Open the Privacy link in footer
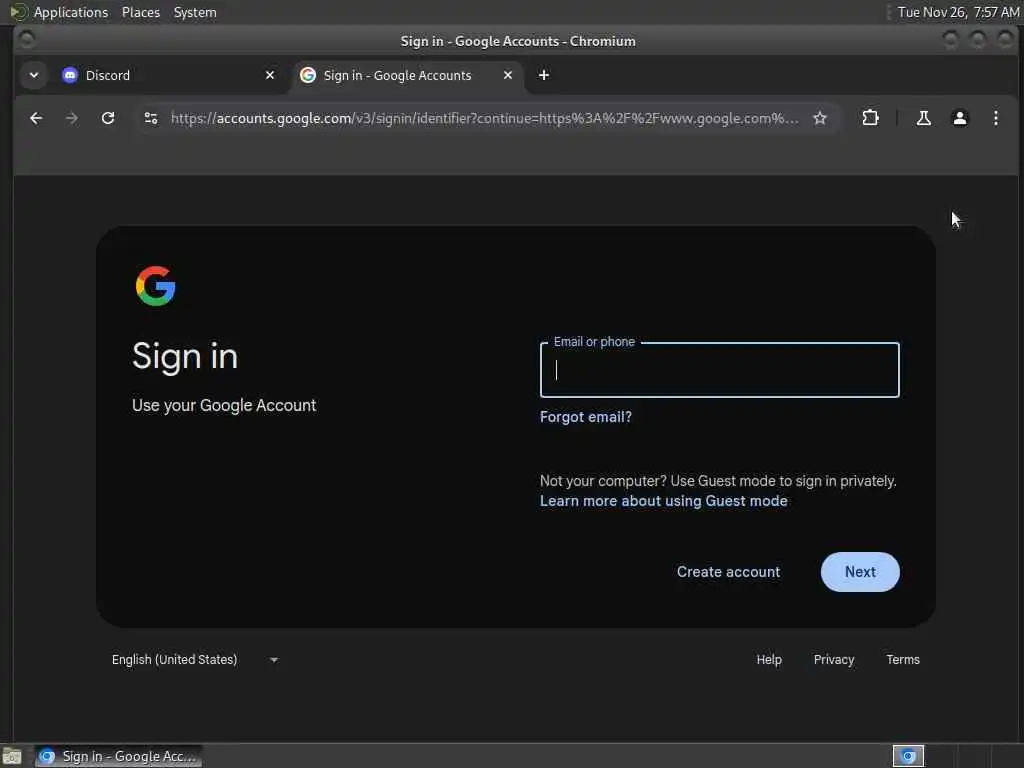Image resolution: width=1024 pixels, height=768 pixels. [x=833, y=660]
